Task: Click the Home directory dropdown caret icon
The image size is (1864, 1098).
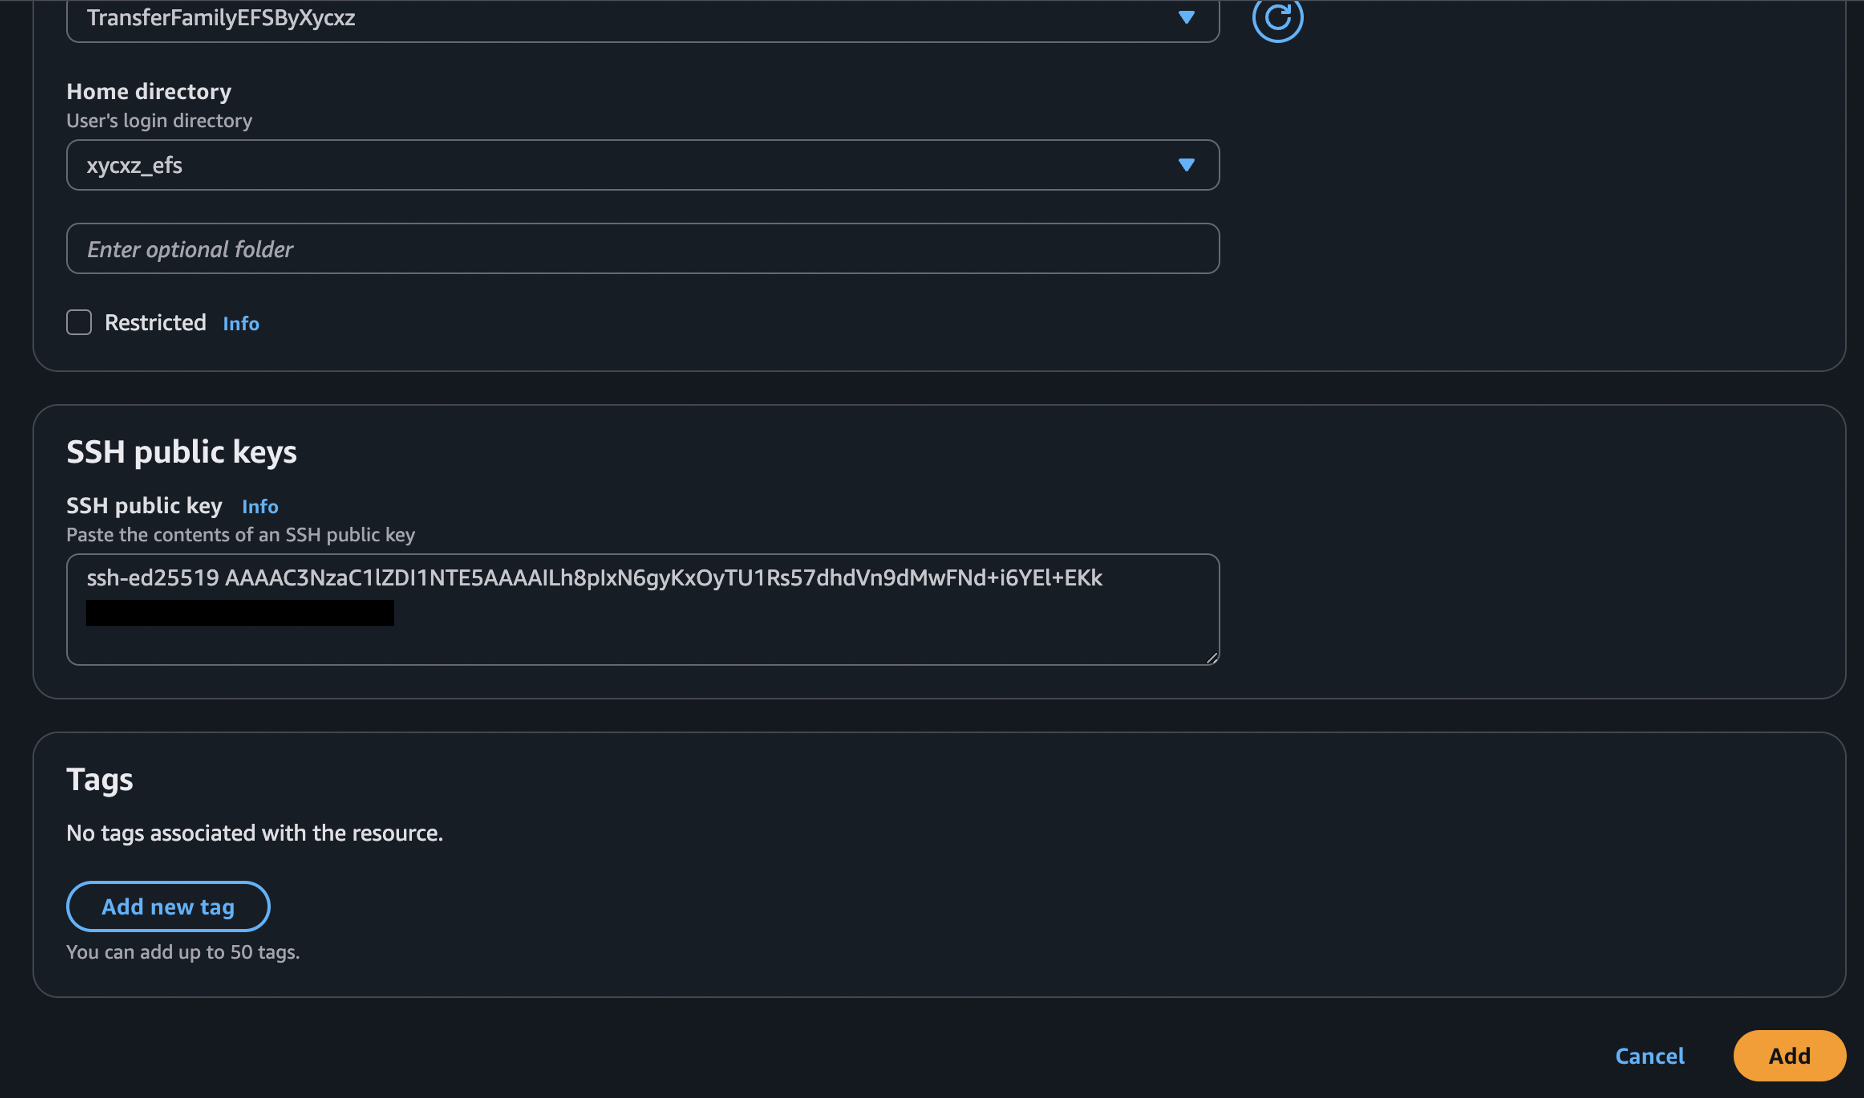Action: [1186, 165]
